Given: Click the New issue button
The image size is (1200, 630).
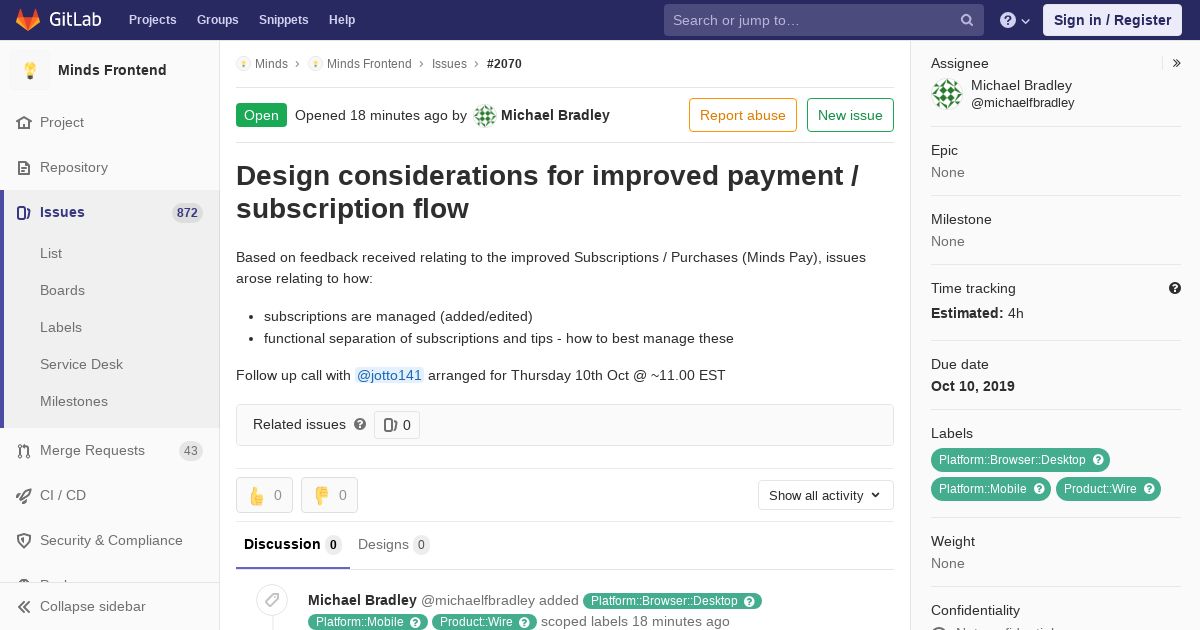Looking at the screenshot, I should point(850,115).
